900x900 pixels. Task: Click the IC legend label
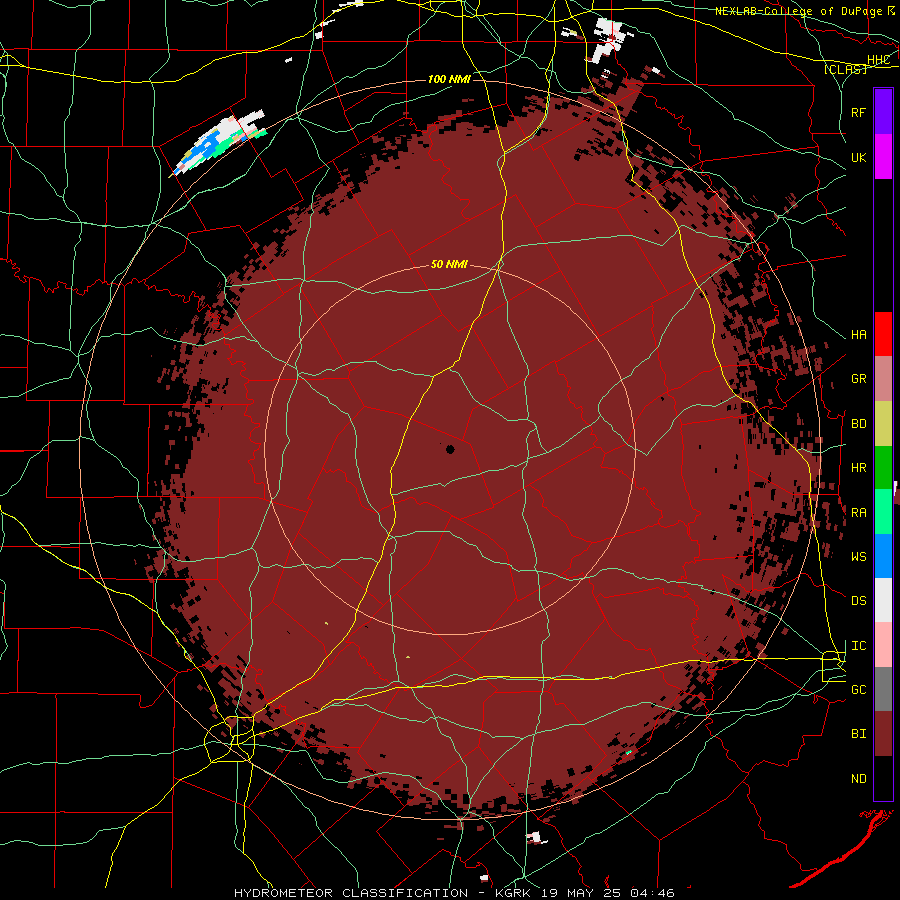tap(858, 646)
